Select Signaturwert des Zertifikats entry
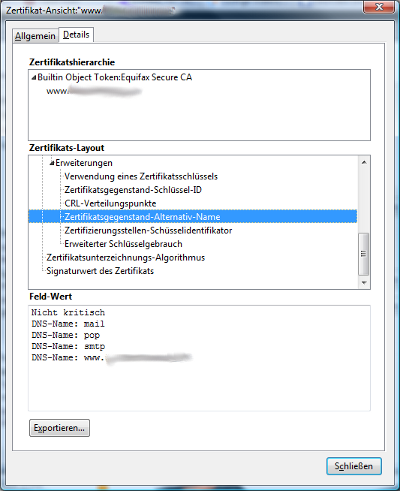The height and width of the screenshot is (491, 400). 100,271
